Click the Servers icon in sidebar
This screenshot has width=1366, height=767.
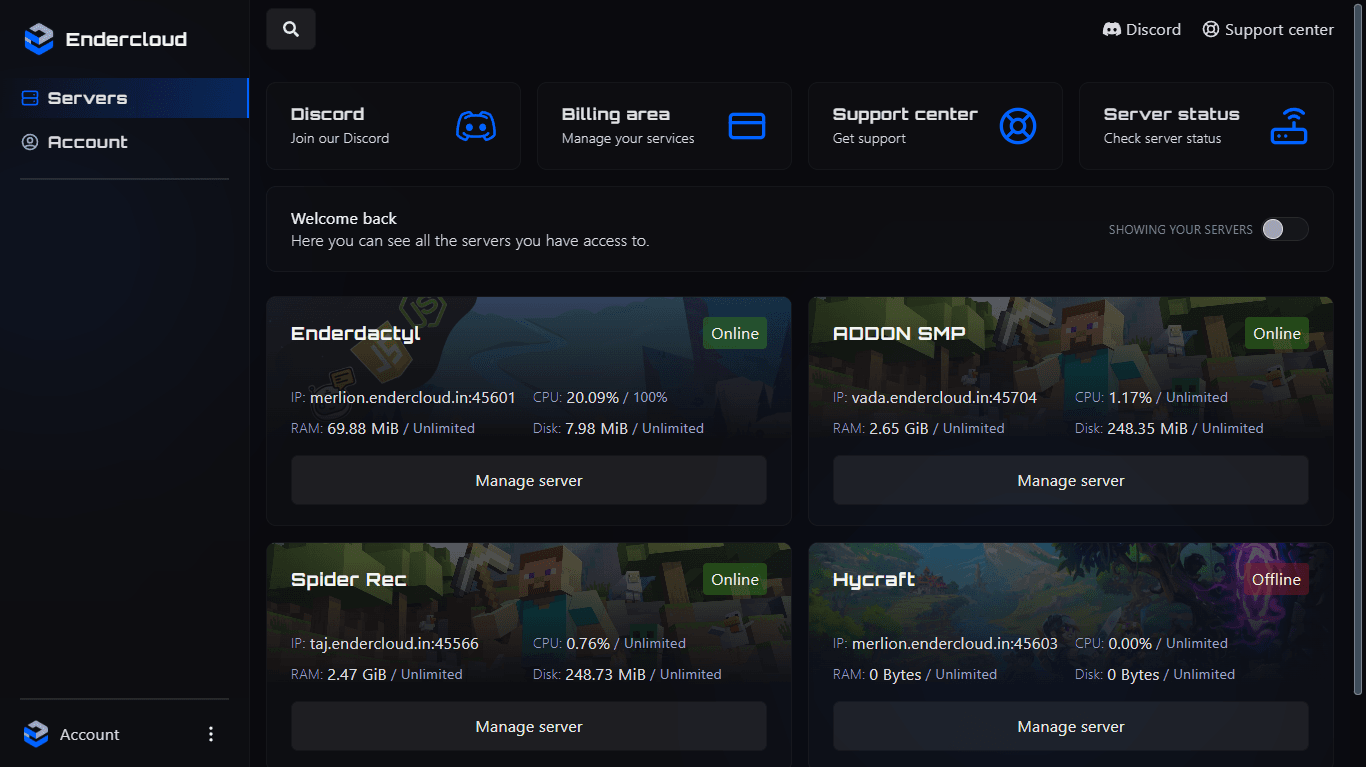point(30,98)
